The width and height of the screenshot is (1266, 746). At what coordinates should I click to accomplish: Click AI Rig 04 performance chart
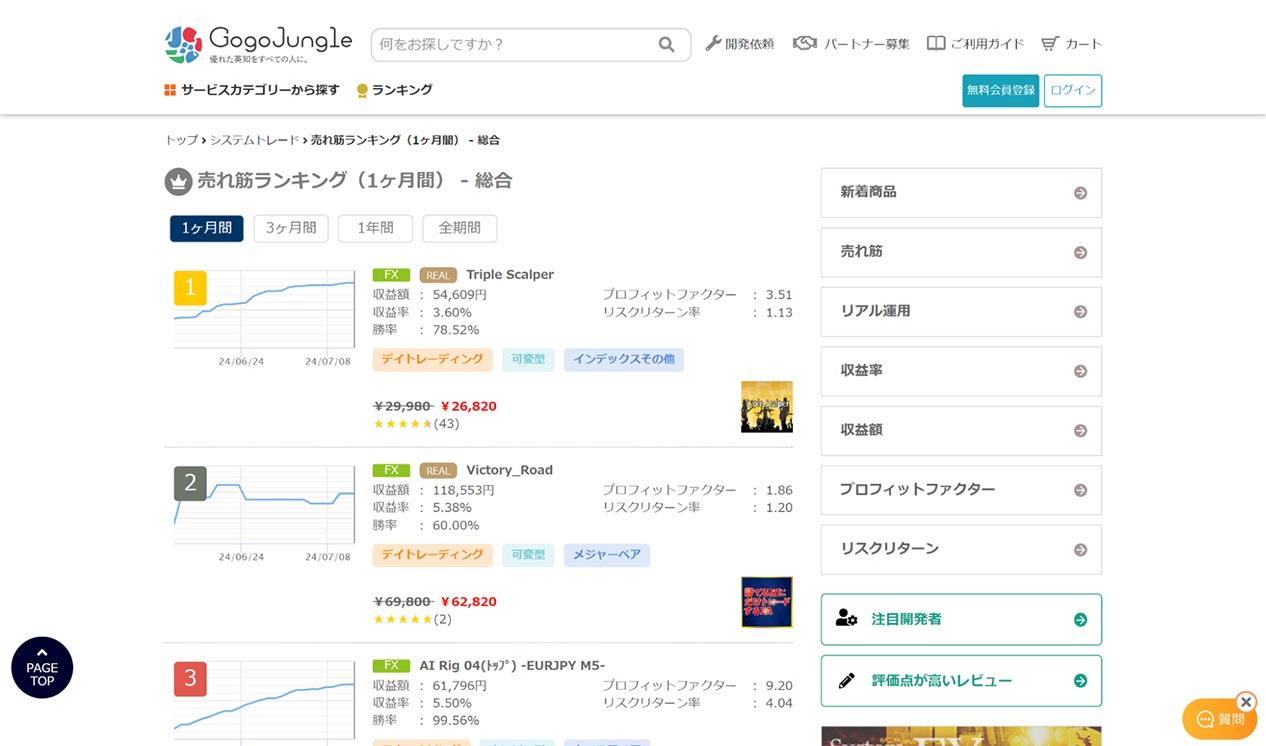point(264,702)
